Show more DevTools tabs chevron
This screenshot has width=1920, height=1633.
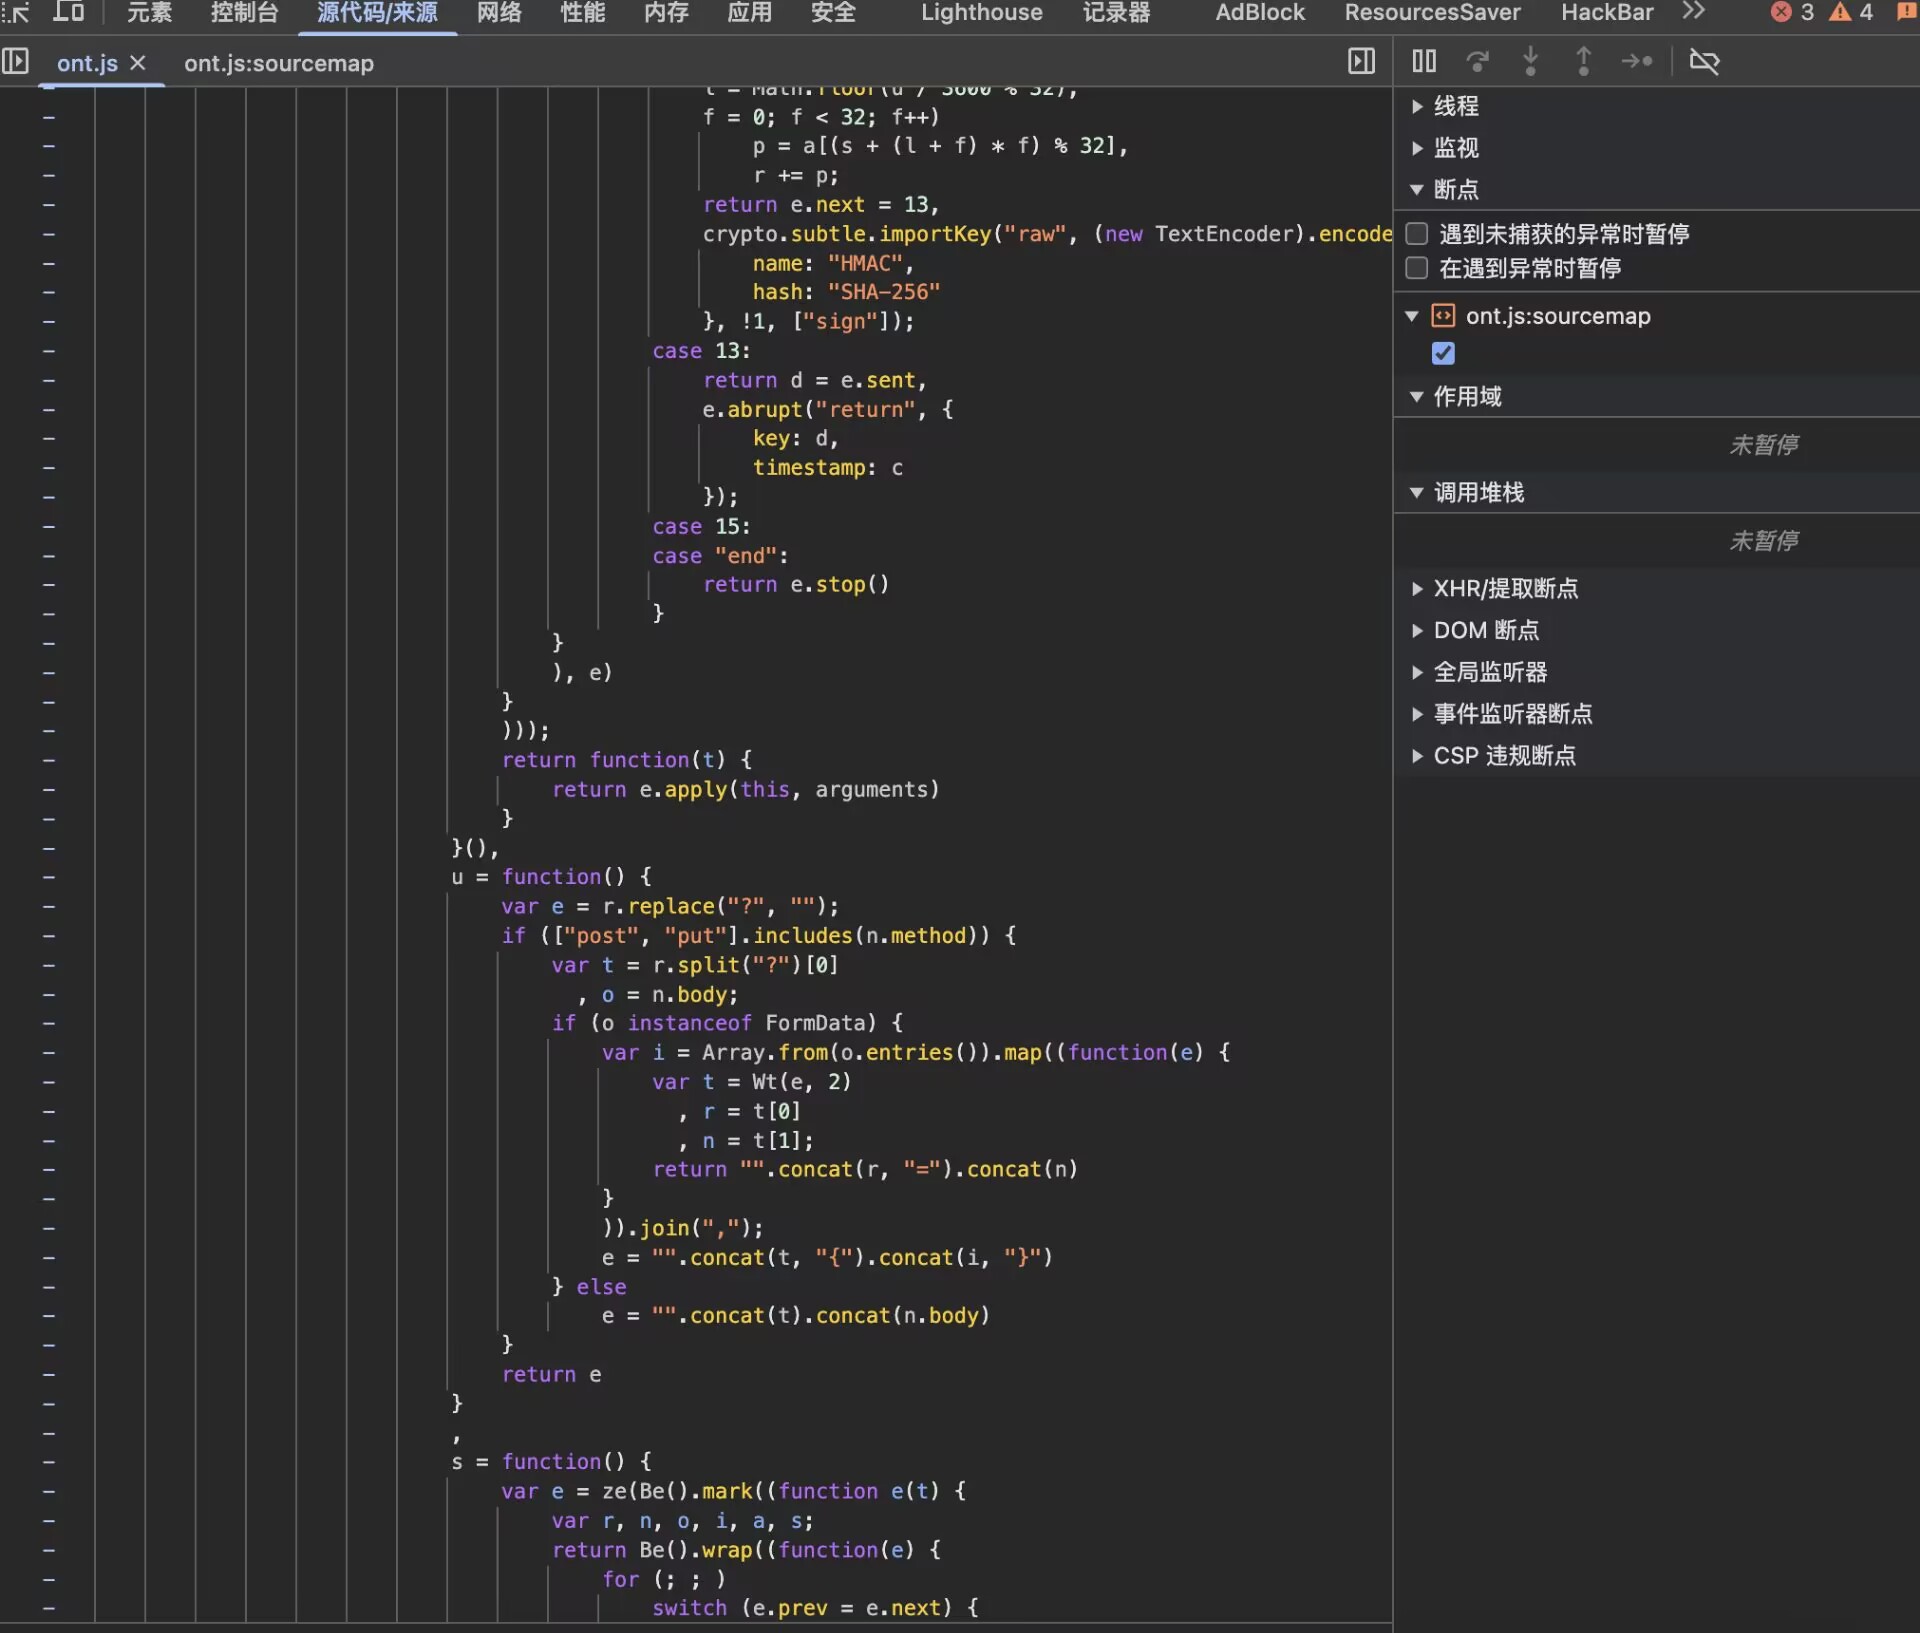pos(1693,11)
